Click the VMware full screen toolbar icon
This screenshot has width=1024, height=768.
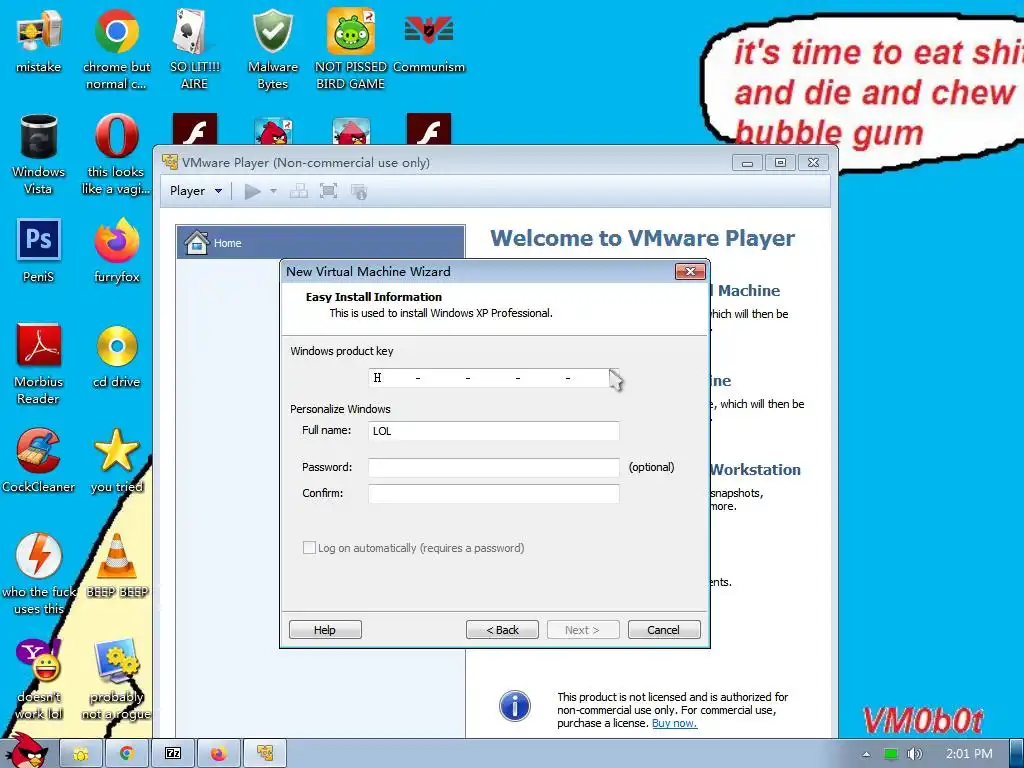click(x=328, y=191)
